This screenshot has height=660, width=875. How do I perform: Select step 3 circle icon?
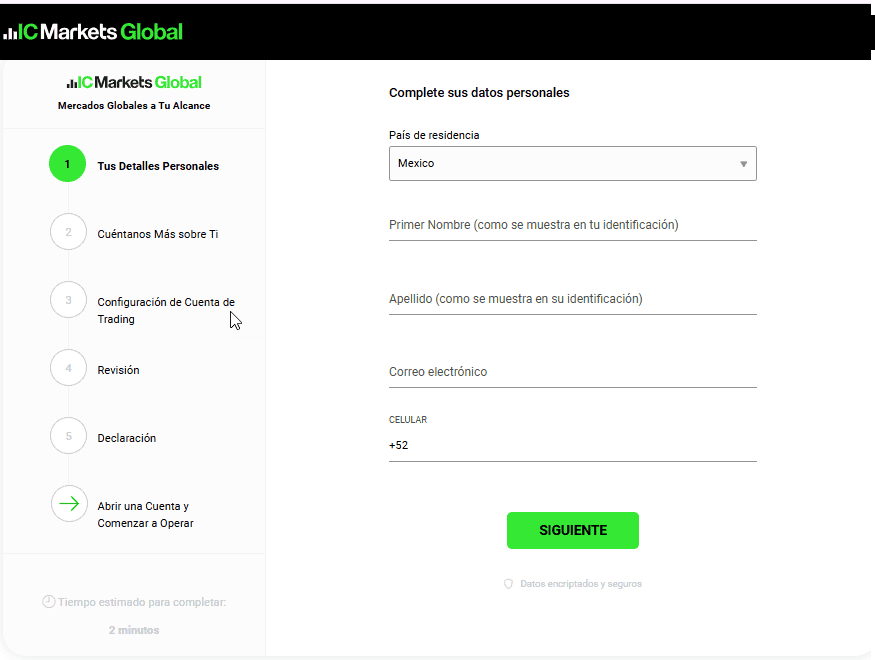pyautogui.click(x=68, y=300)
